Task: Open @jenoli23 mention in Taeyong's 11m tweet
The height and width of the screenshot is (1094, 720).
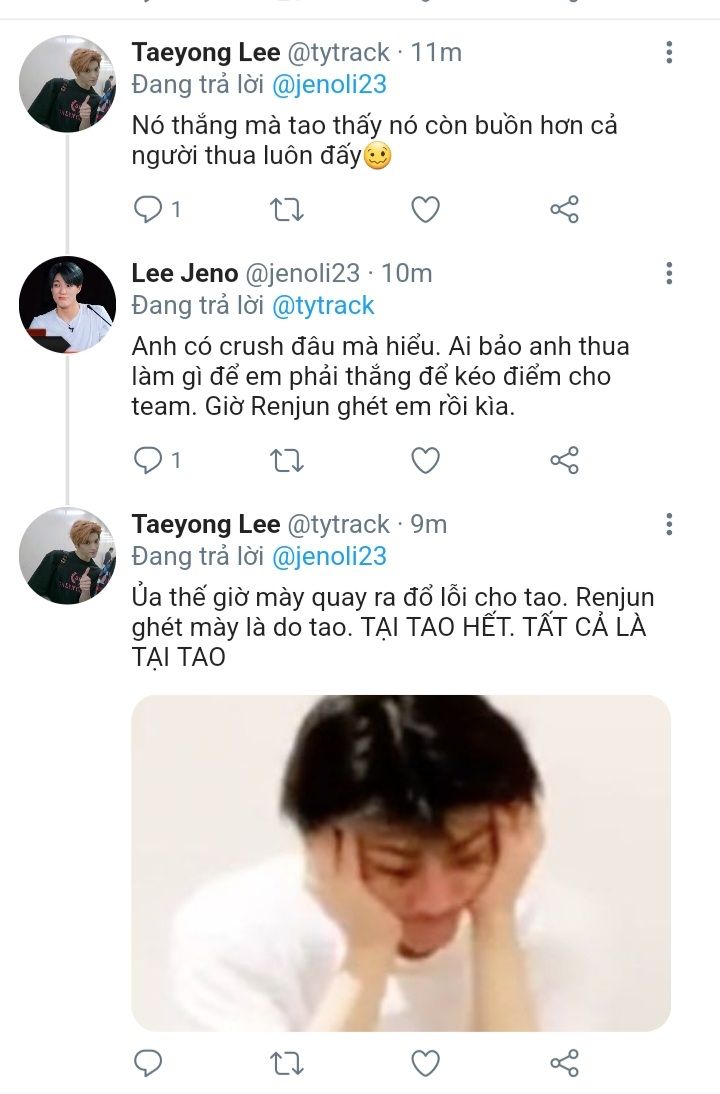Action: coord(330,85)
